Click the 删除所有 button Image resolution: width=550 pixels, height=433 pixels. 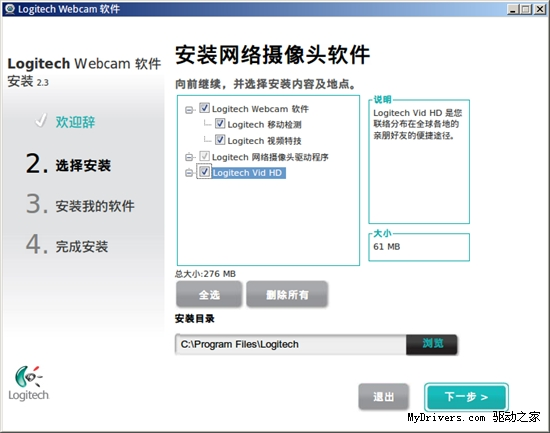(x=287, y=294)
